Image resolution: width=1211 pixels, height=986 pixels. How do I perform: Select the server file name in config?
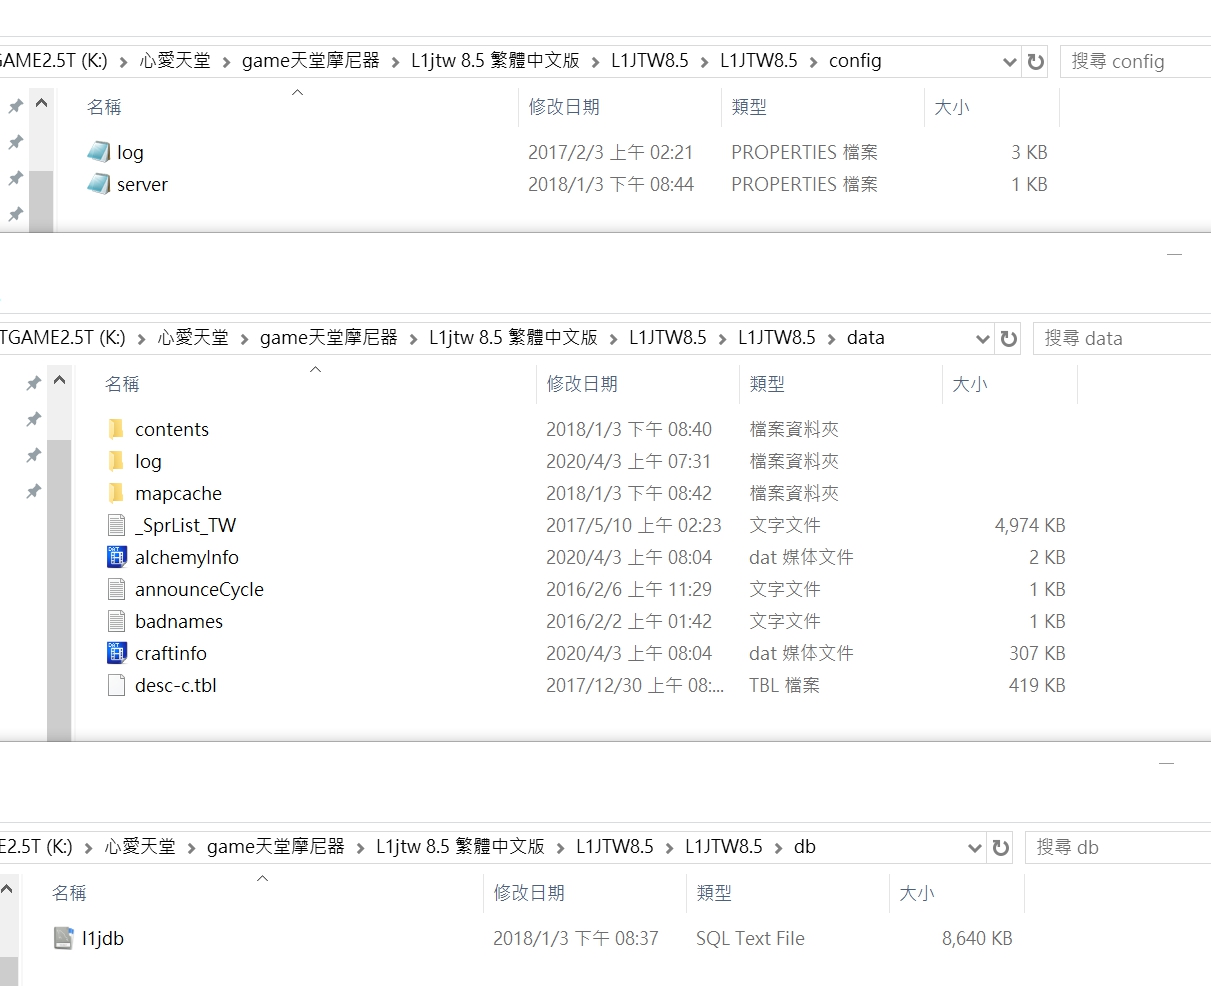142,185
